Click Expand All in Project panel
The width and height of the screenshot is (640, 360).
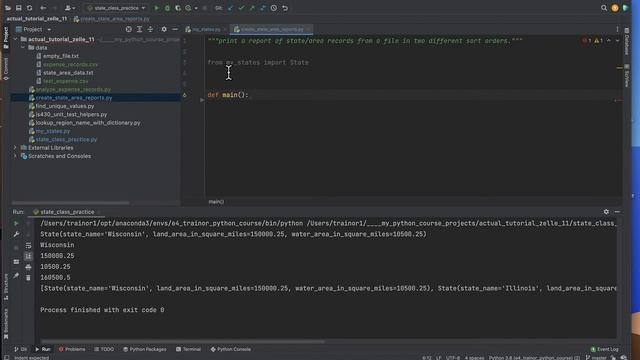tap(140, 29)
